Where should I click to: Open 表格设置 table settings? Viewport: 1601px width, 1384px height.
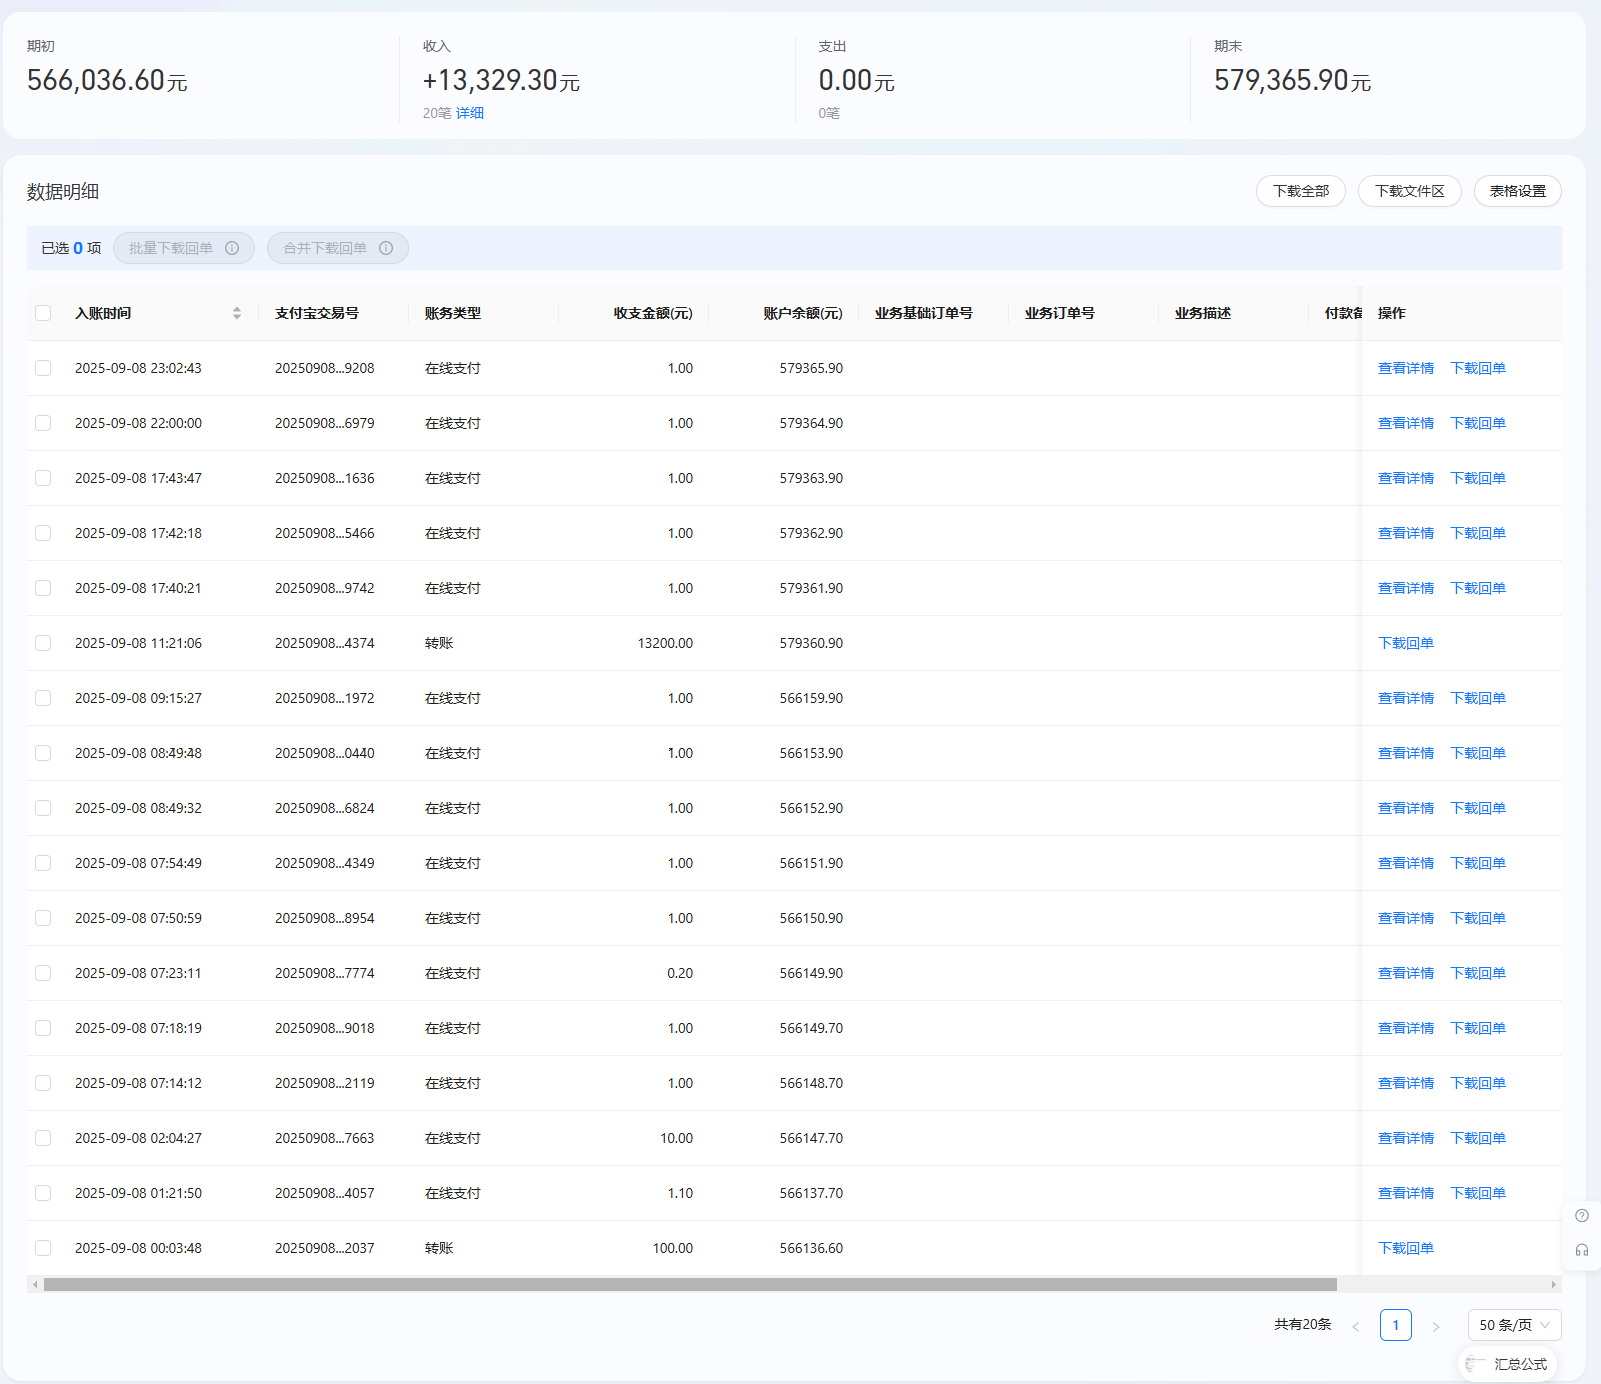point(1517,191)
